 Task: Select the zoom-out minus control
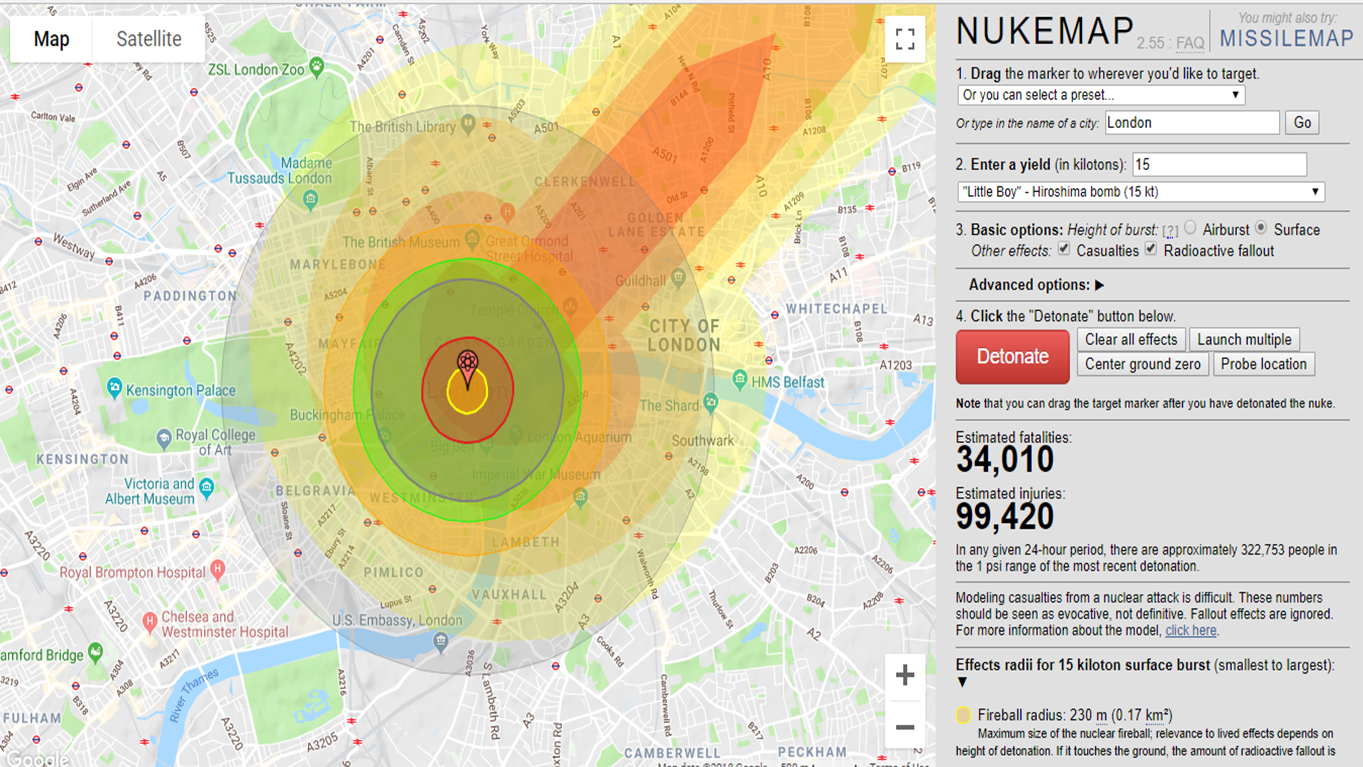coord(904,726)
